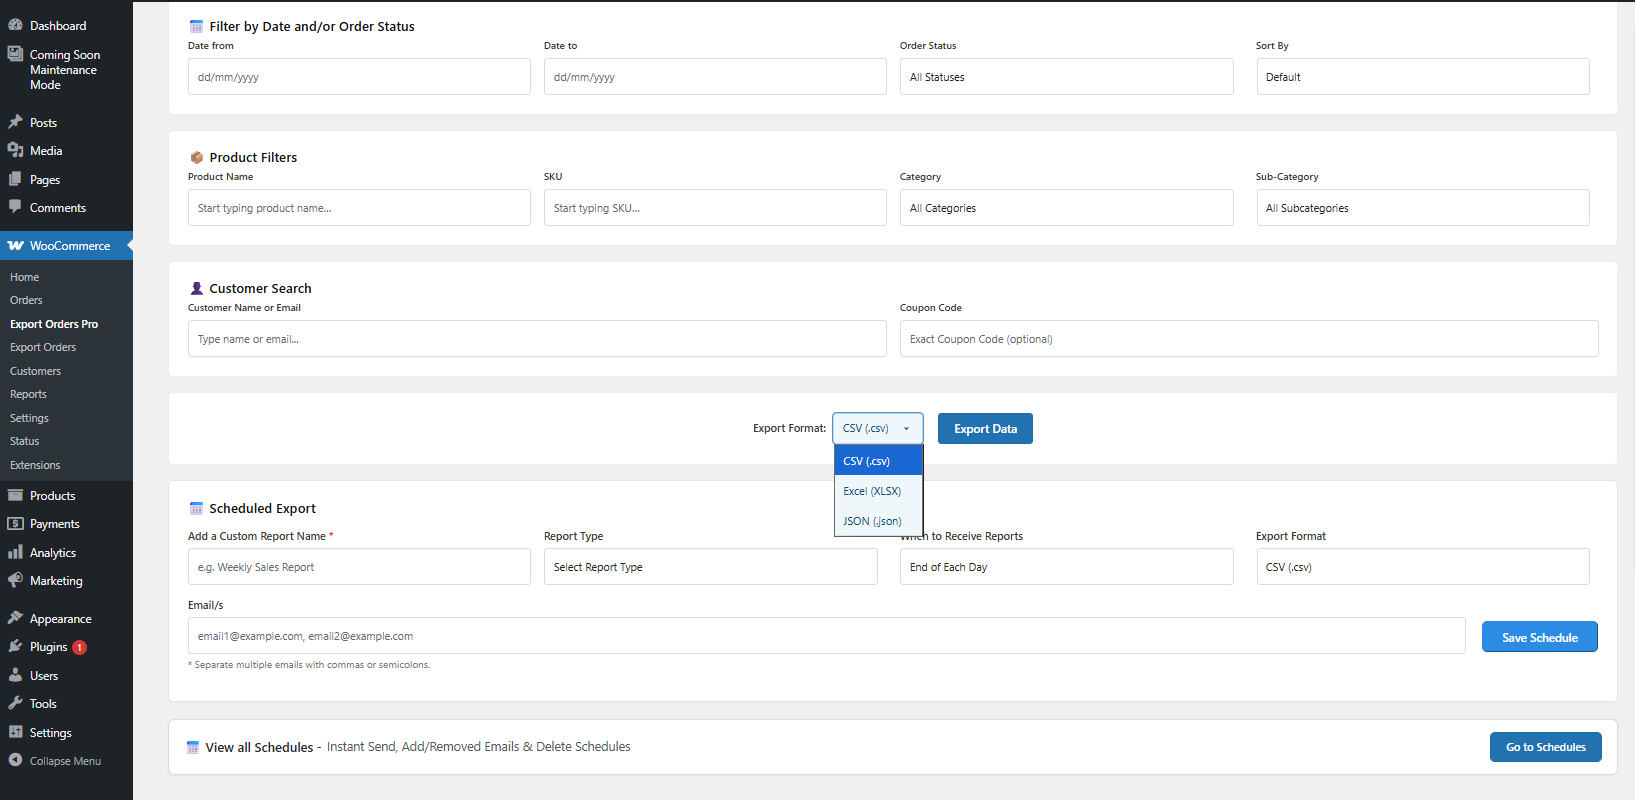This screenshot has height=800, width=1635.
Task: Open WooCommerce Home submenu item
Action: coord(25,277)
